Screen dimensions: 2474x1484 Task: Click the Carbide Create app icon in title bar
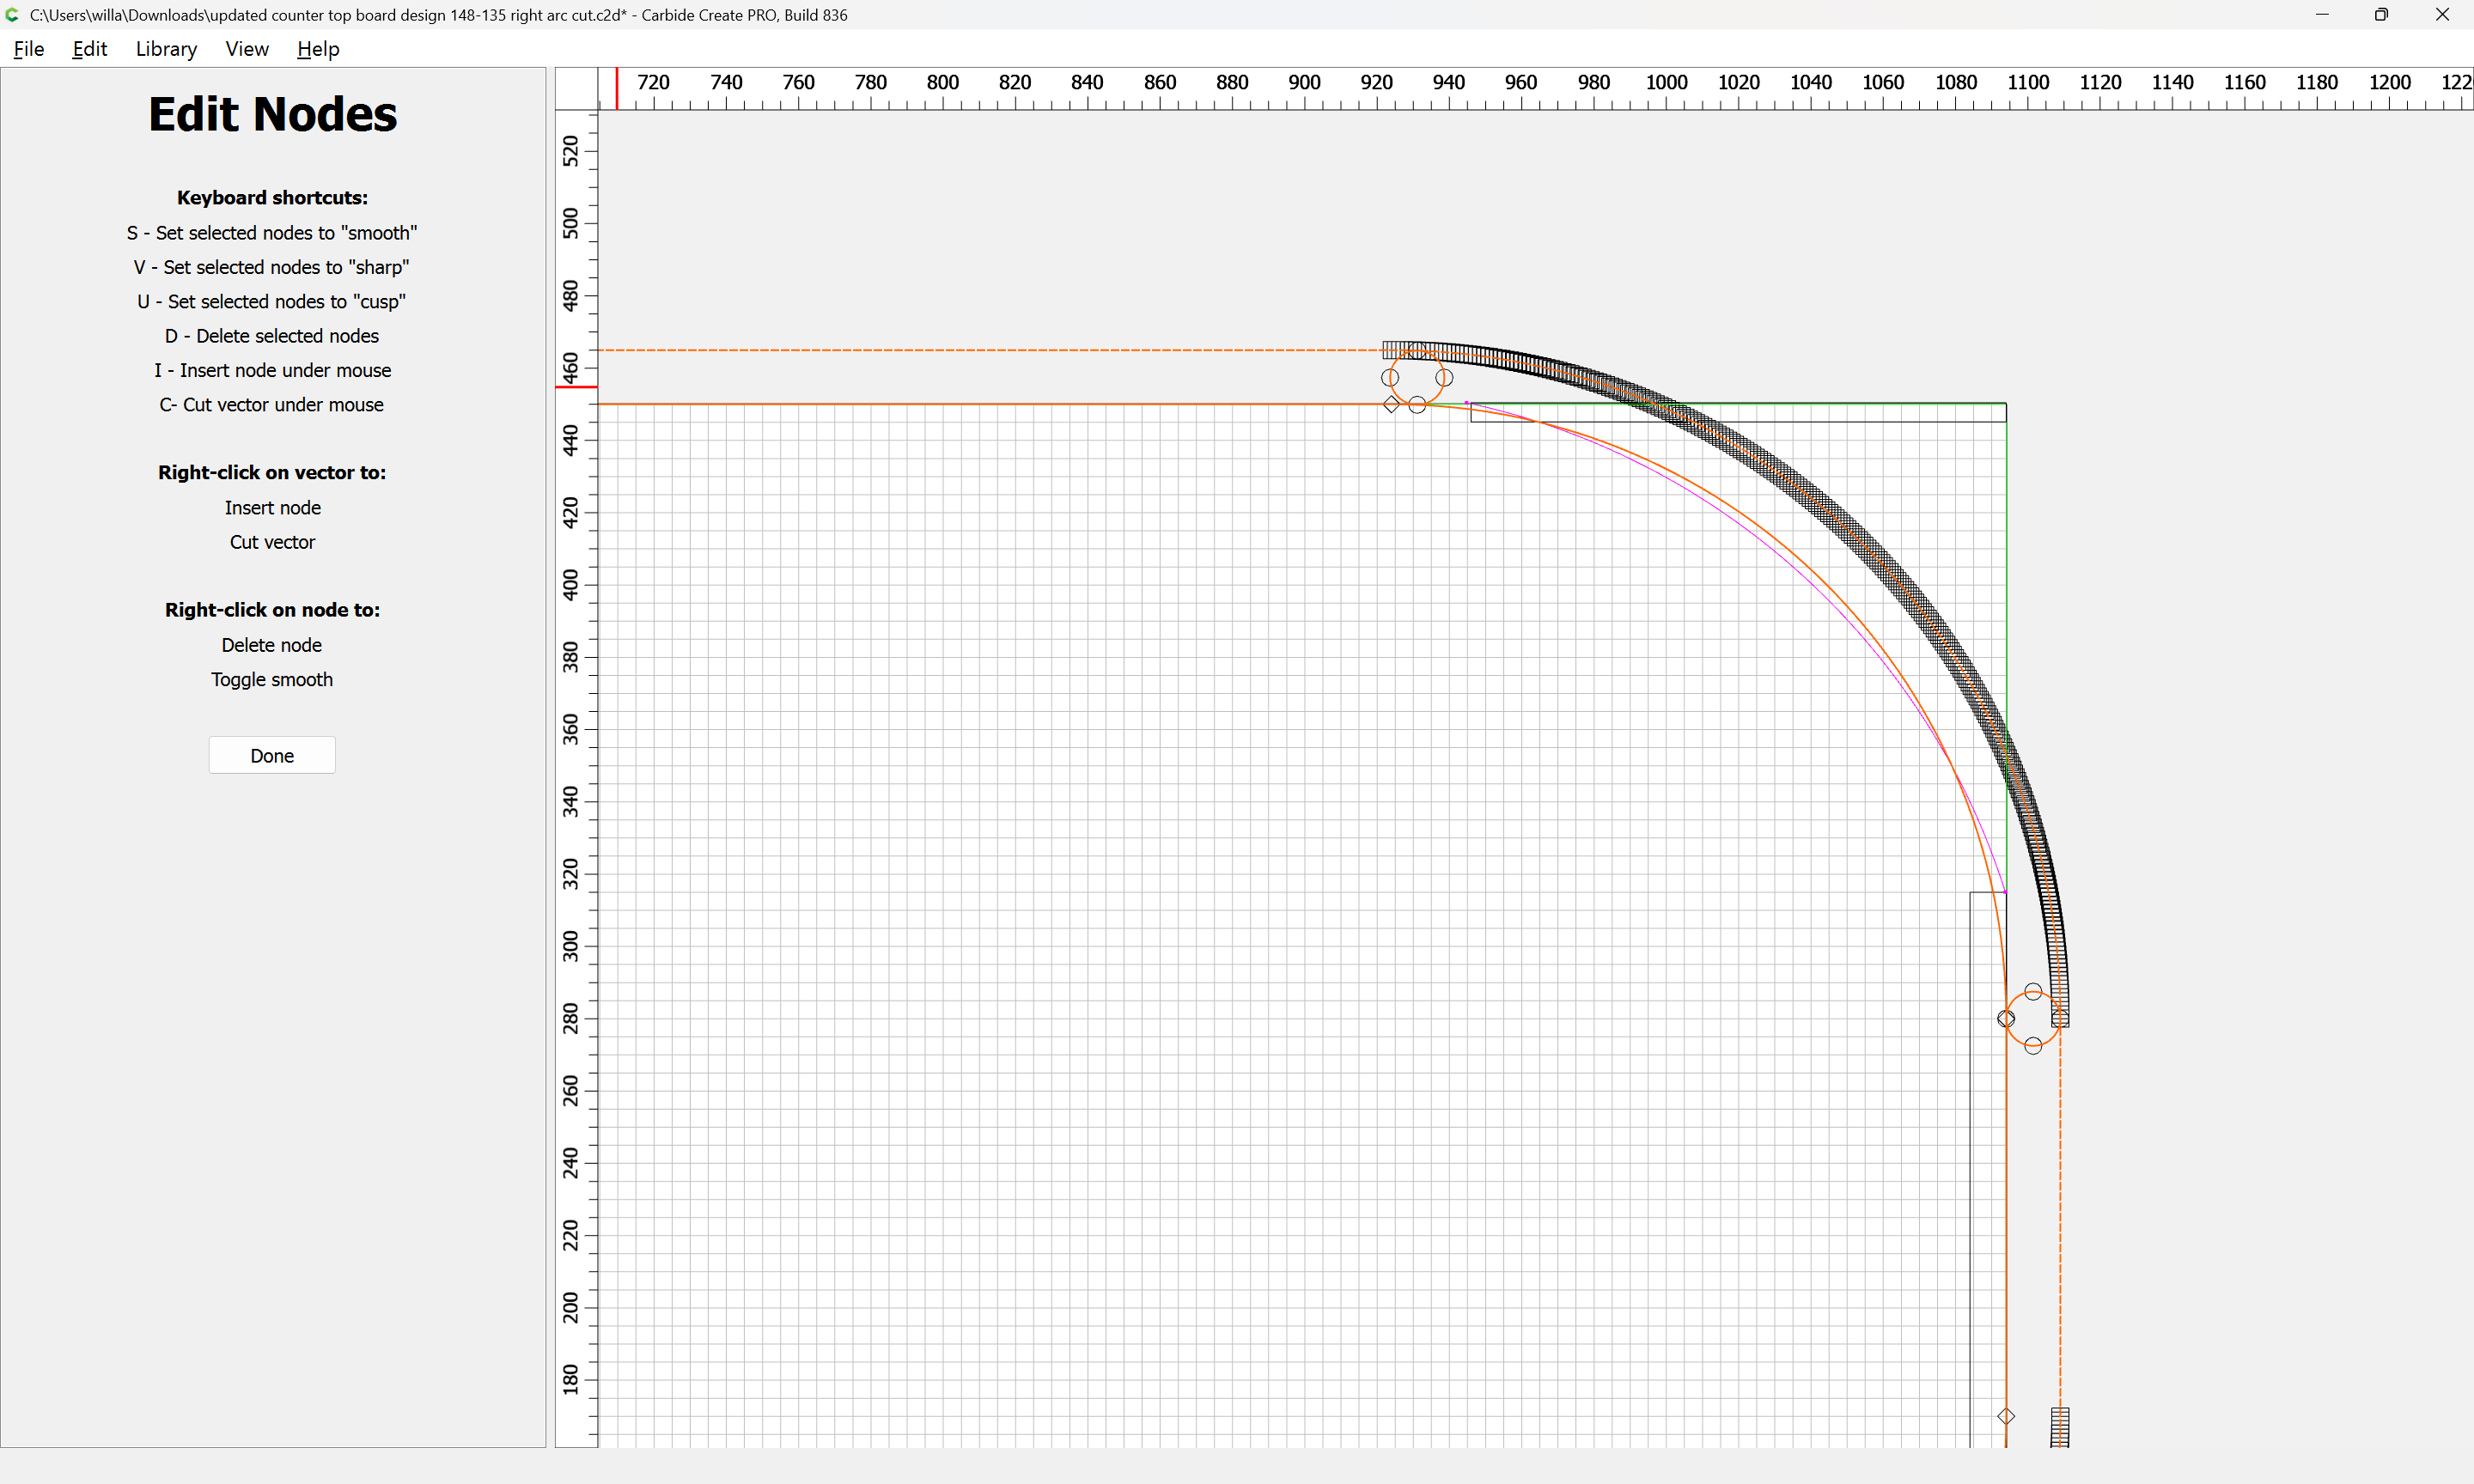coord(13,15)
